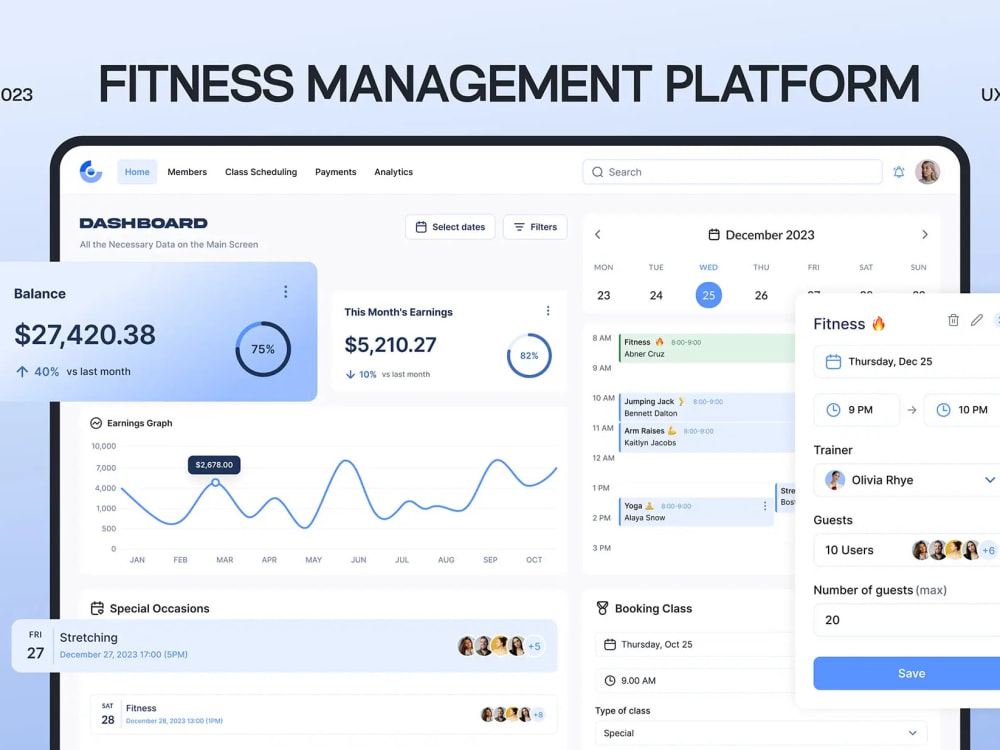1000x750 pixels.
Task: Delete the Fitness event with trash icon
Action: coord(953,320)
